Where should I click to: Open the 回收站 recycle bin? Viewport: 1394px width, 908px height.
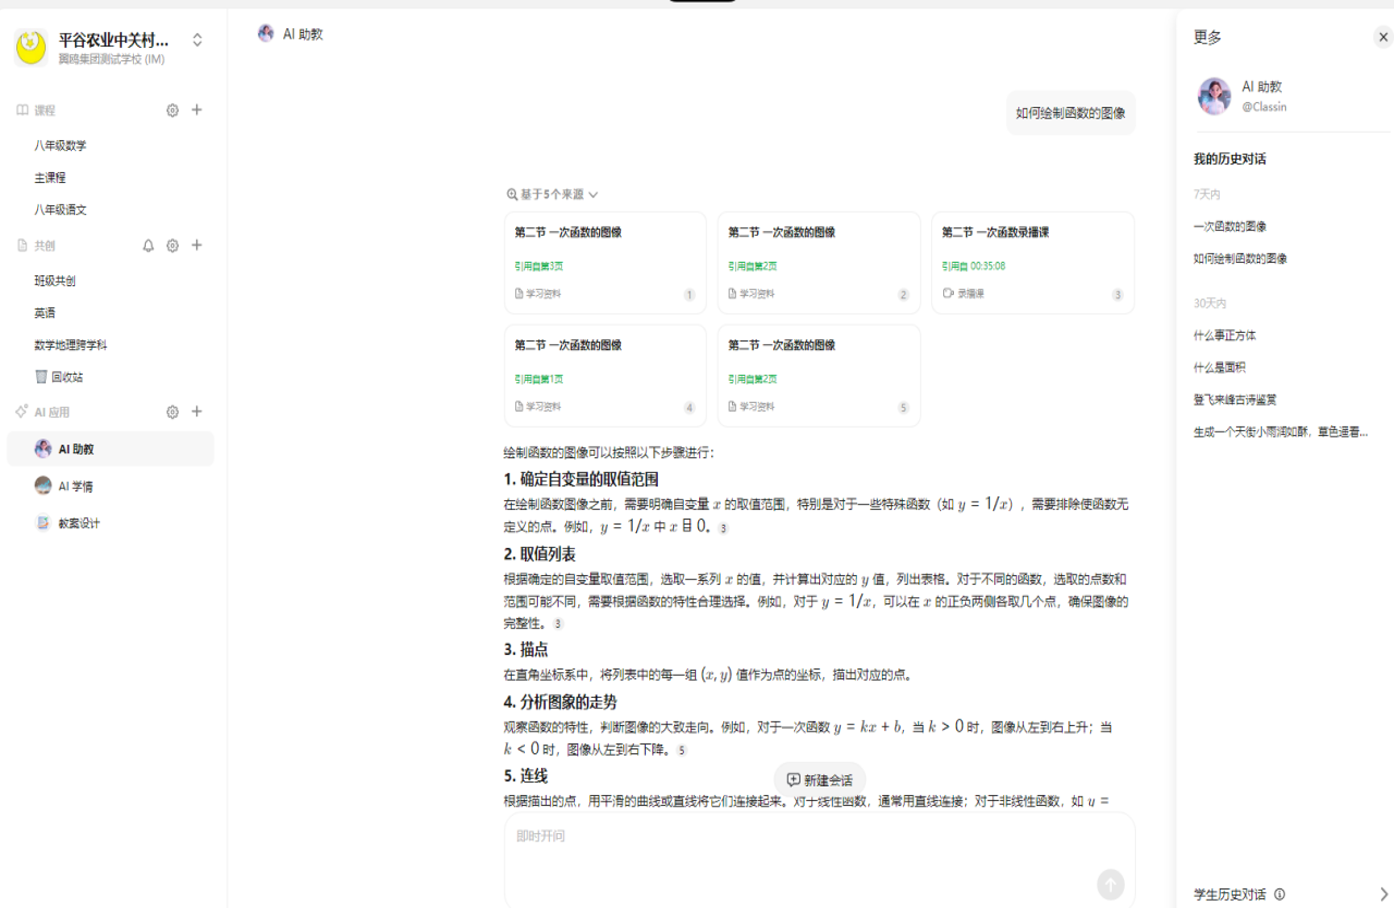[x=66, y=377]
